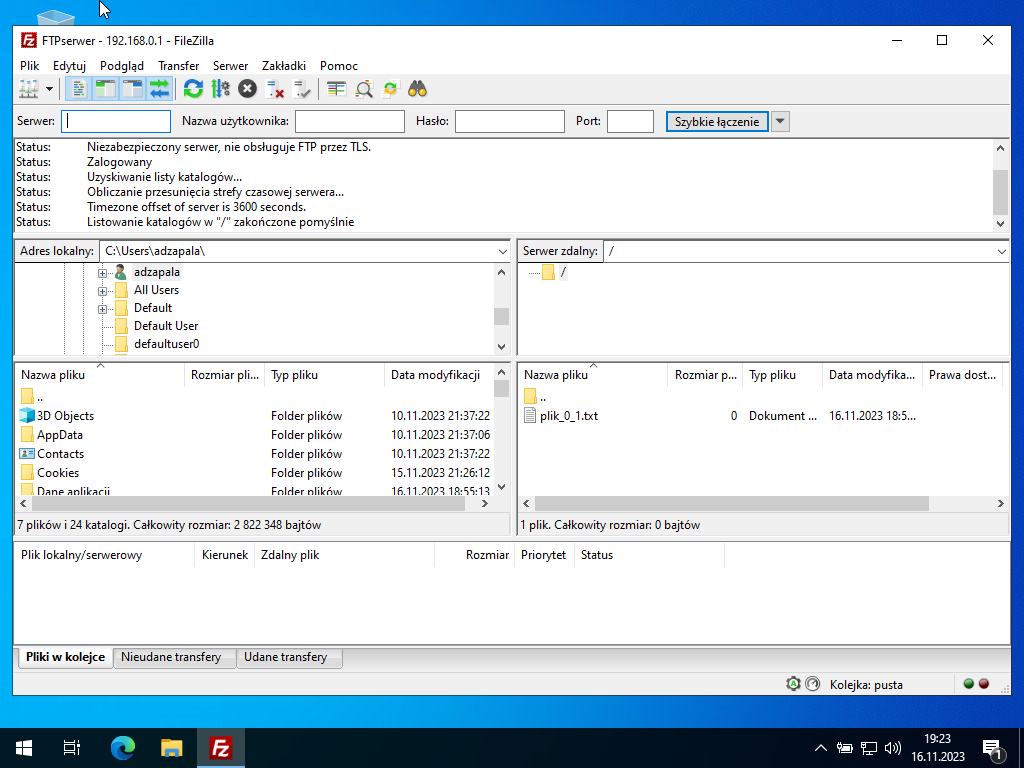1024x768 pixels.
Task: Open the quick connect history dropdown
Action: pos(780,121)
